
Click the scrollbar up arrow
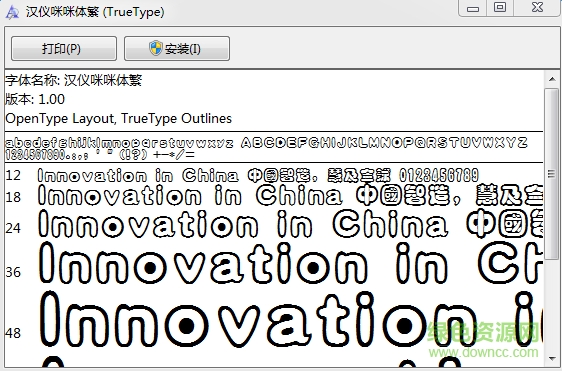point(551,79)
